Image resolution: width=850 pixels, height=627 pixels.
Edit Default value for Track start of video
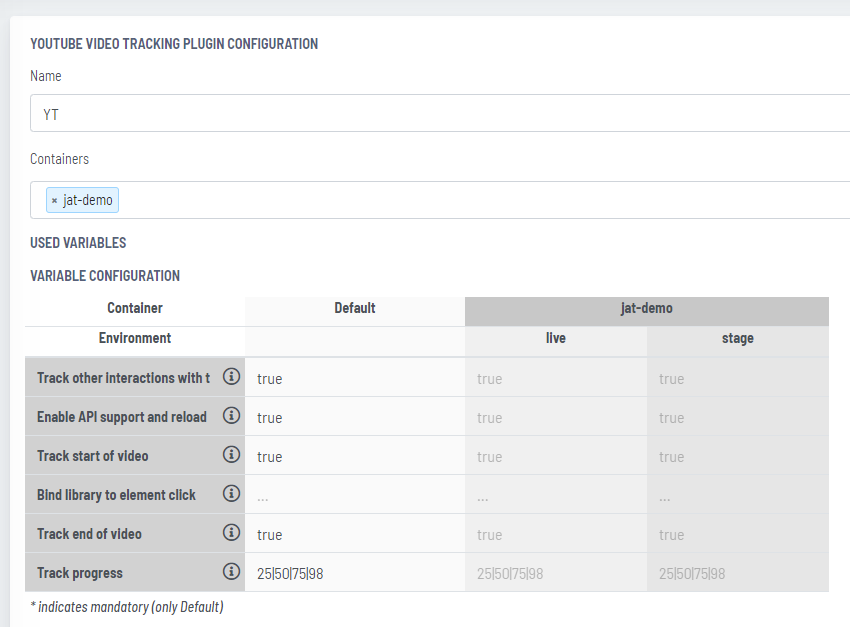click(355, 456)
